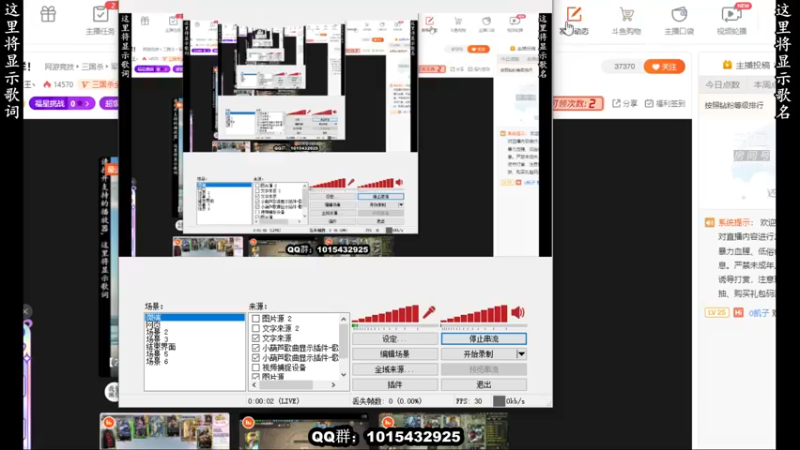Image resolution: width=800 pixels, height=450 pixels.
Task: Click the 37370 follower count
Action: point(624,67)
